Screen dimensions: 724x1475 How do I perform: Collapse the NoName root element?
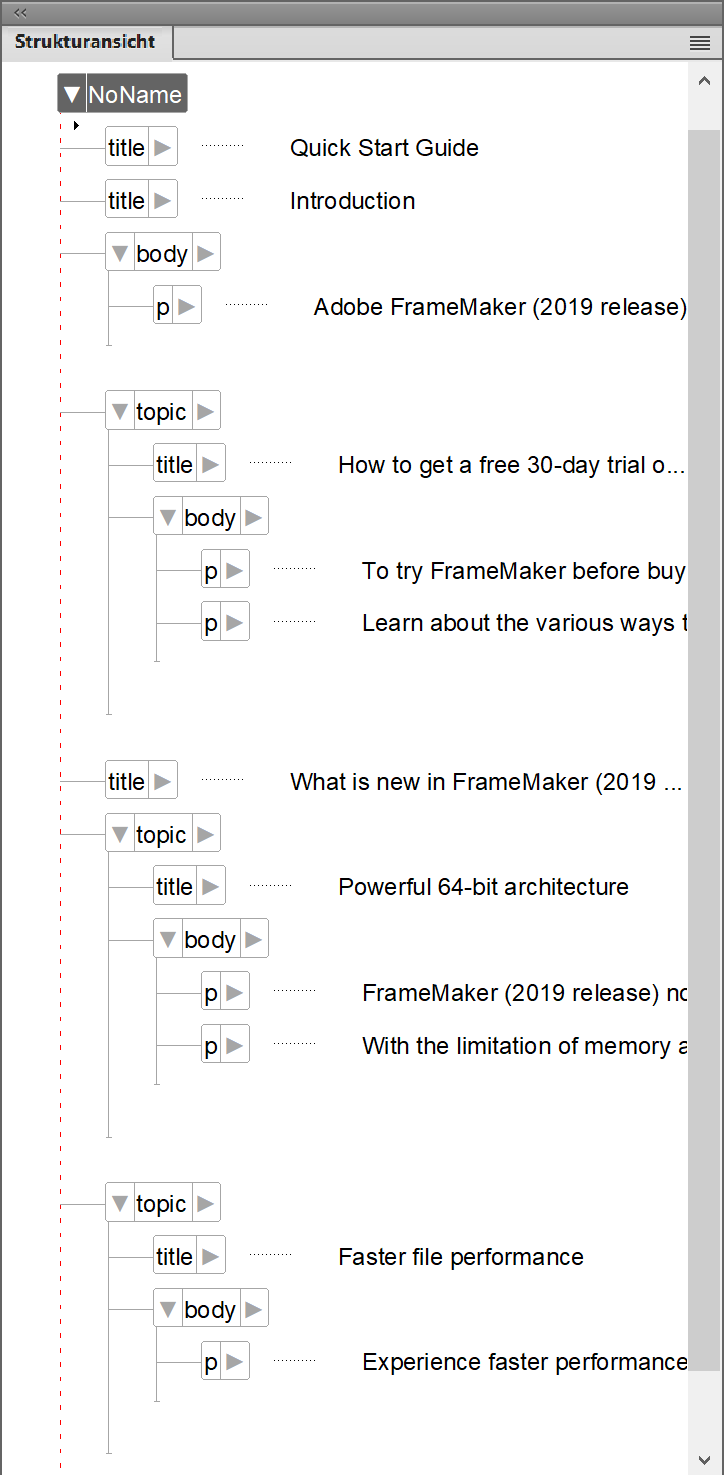coord(70,93)
